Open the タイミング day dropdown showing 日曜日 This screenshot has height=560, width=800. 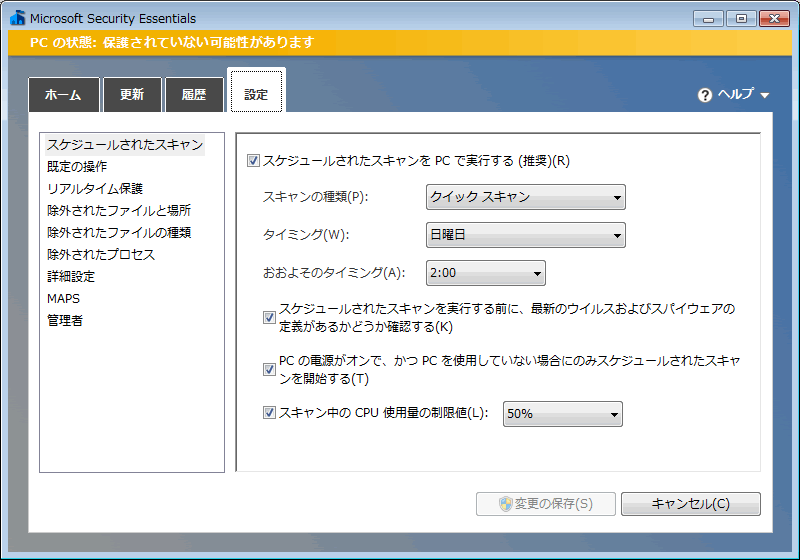click(526, 235)
